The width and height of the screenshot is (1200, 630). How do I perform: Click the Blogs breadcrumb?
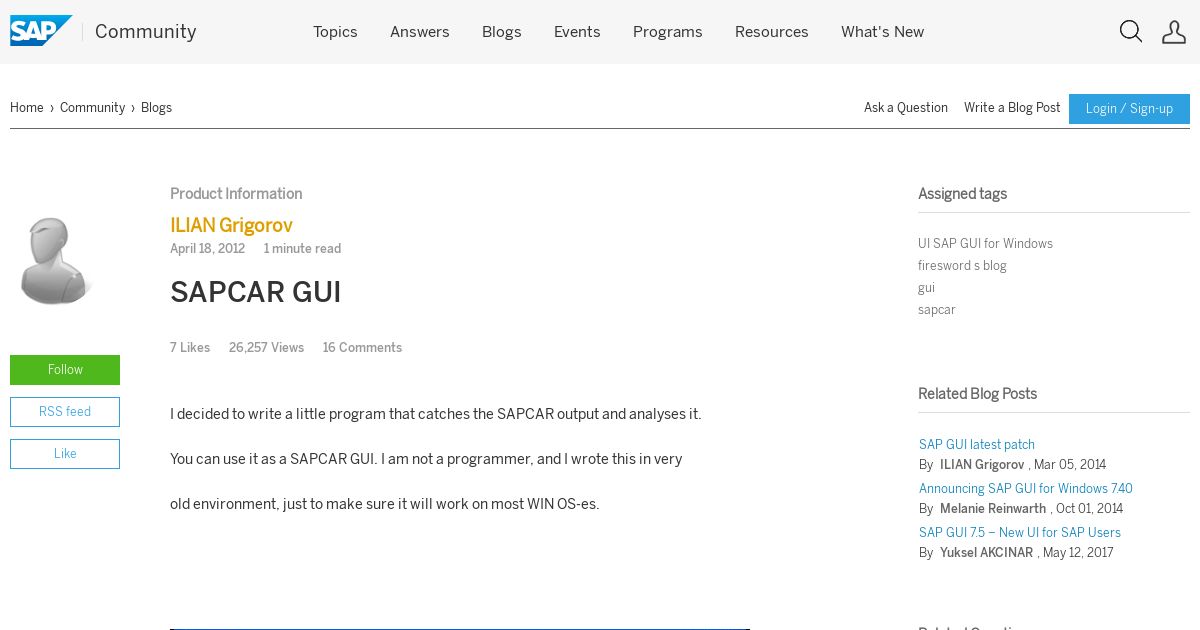156,108
